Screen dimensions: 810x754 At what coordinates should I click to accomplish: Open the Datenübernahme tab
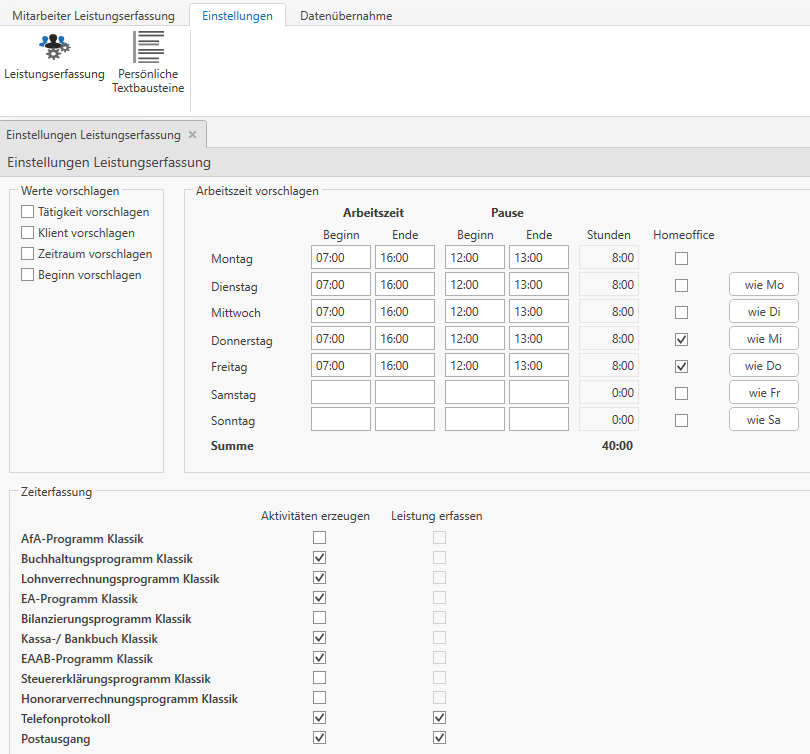[x=346, y=16]
